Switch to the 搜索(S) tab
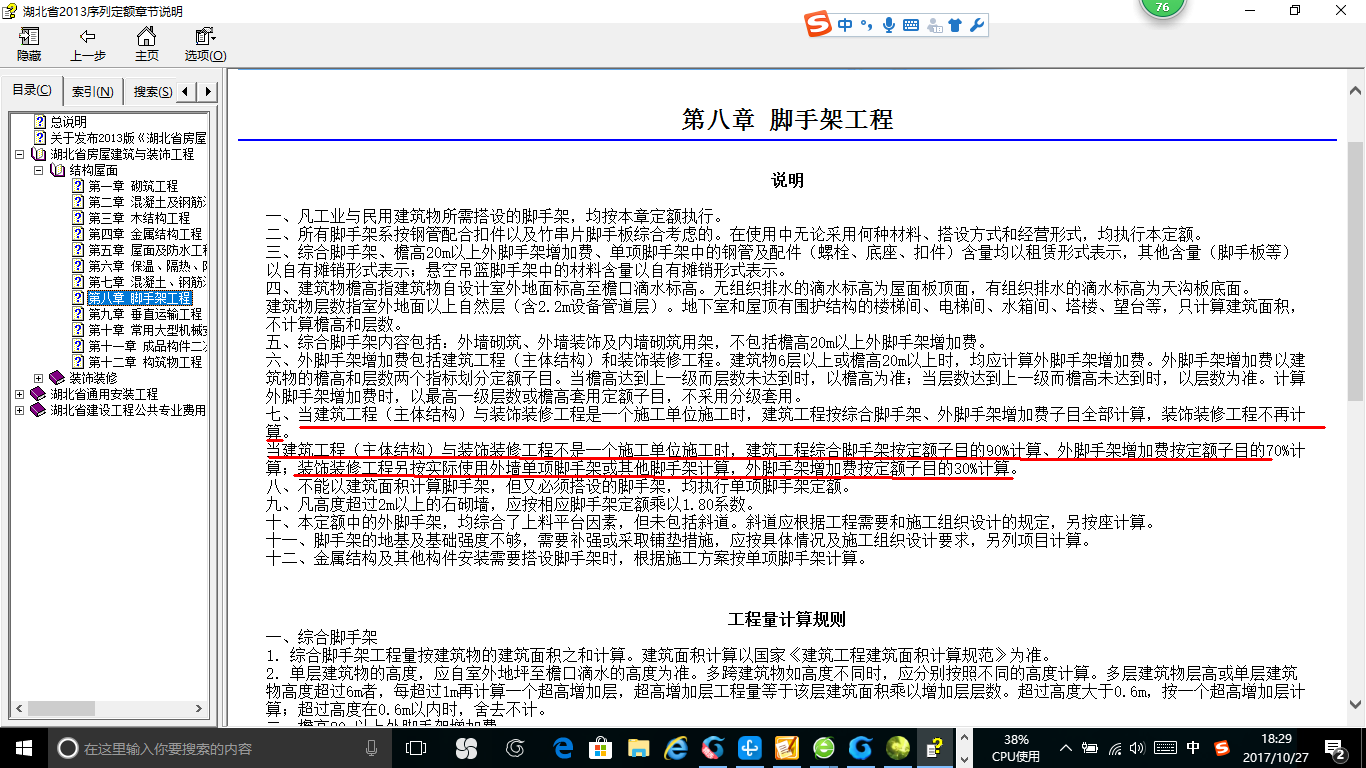The image size is (1366, 768). [x=152, y=92]
